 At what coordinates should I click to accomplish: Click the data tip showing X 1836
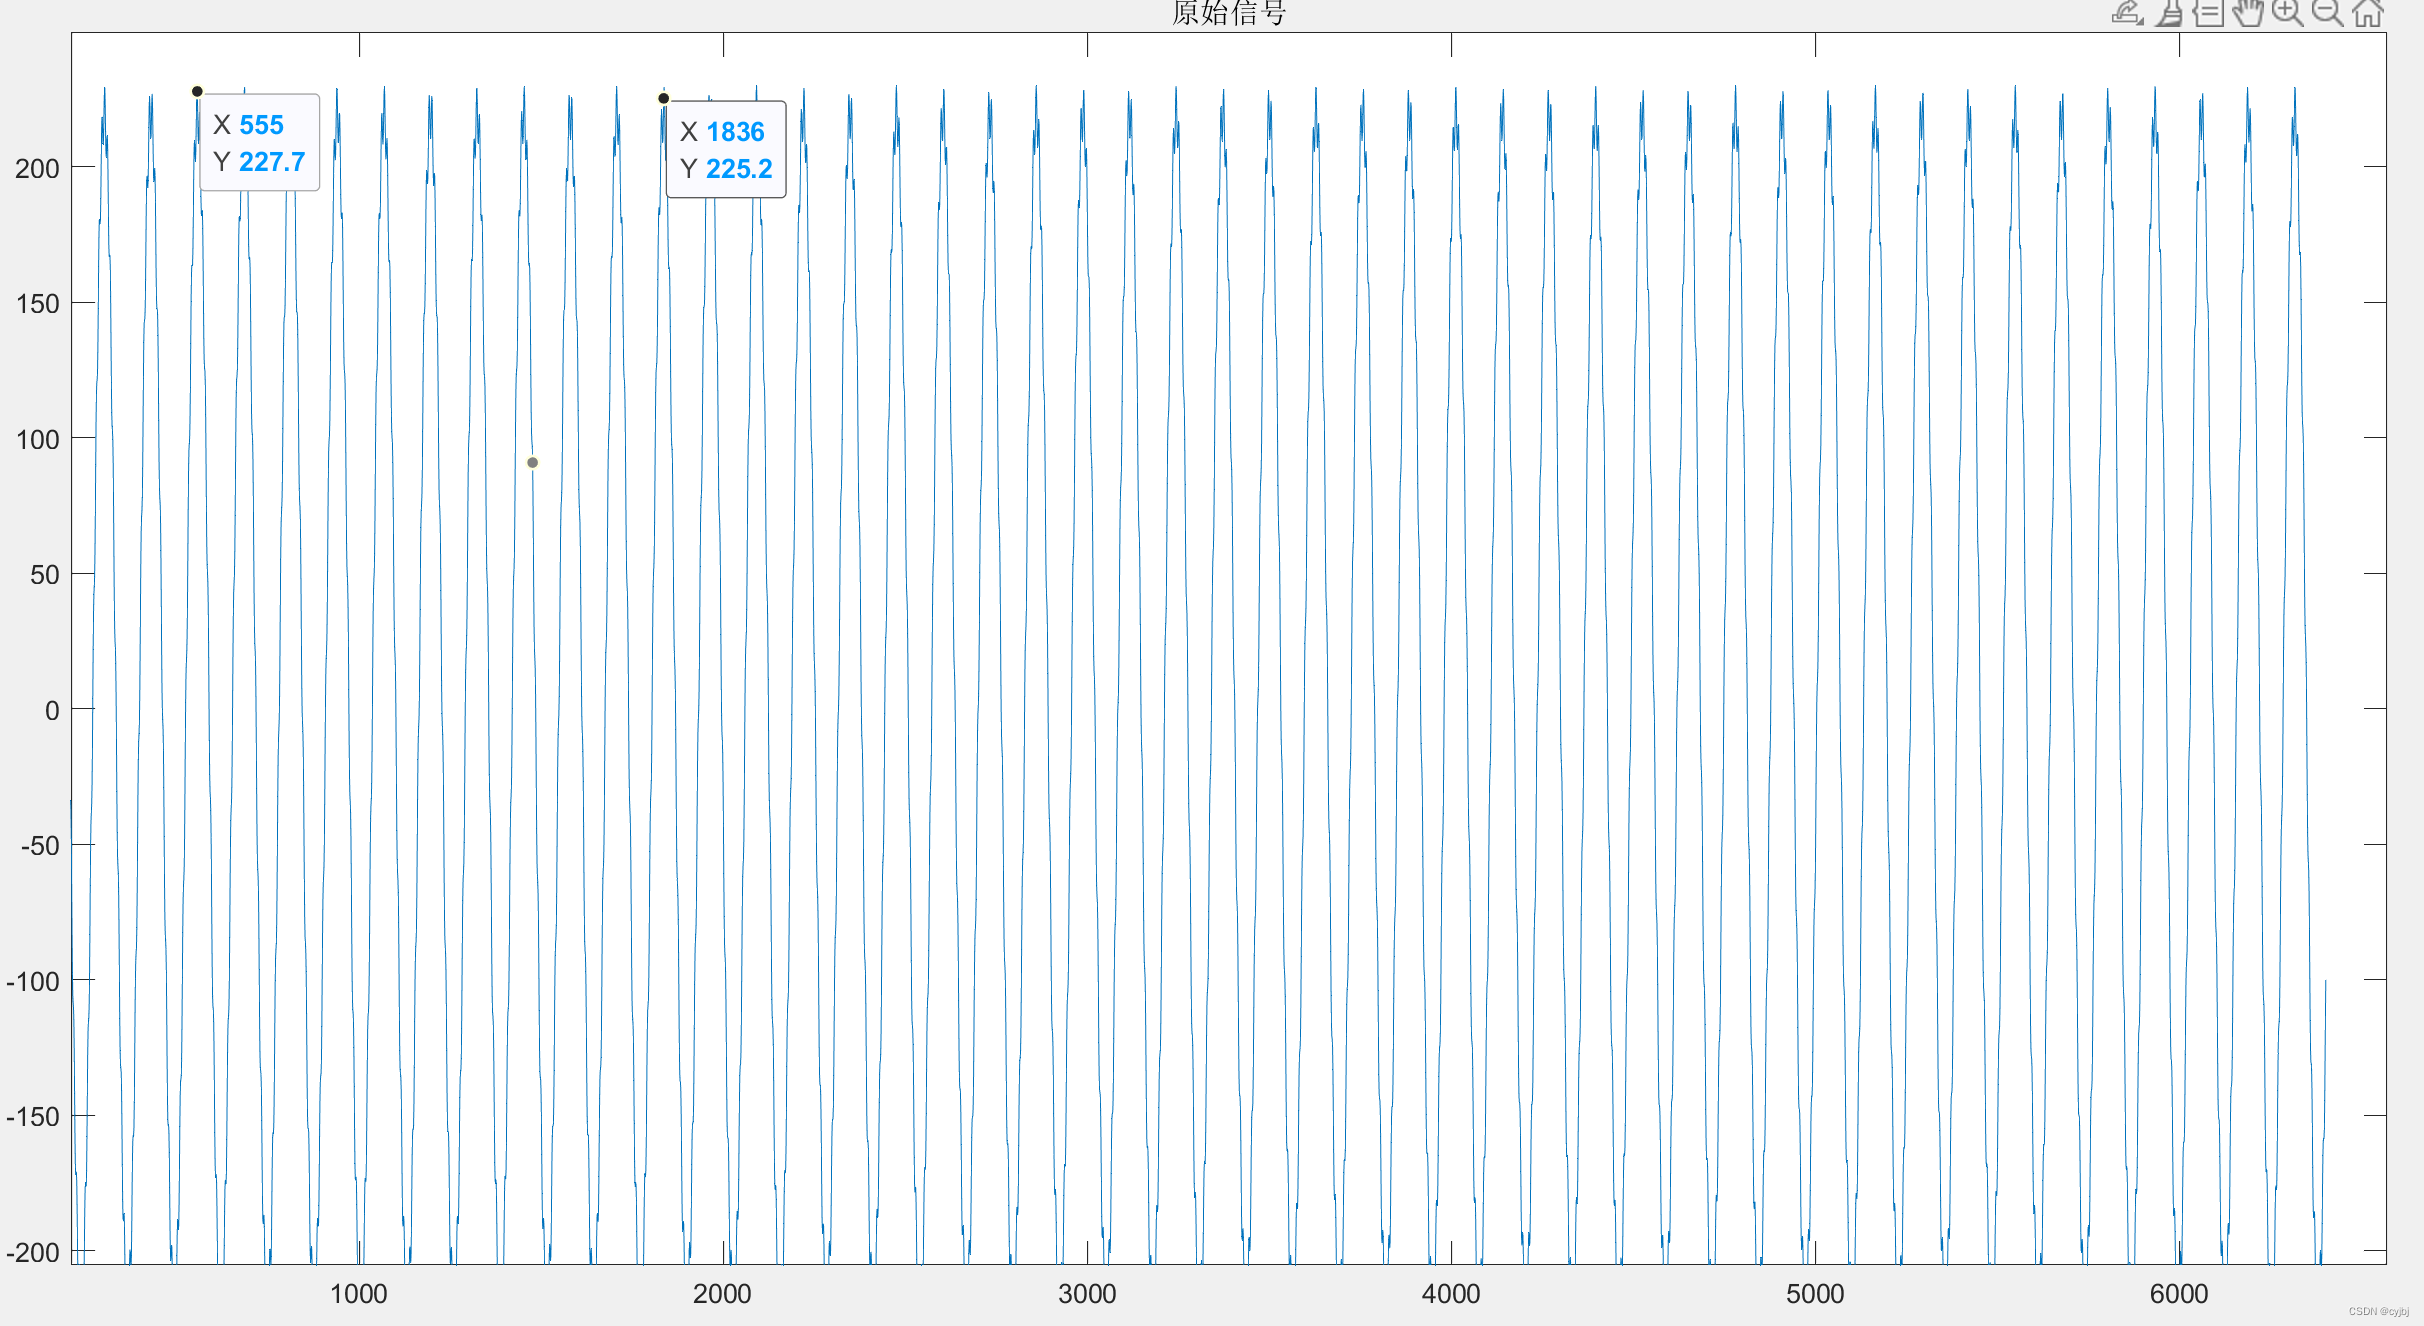(726, 150)
